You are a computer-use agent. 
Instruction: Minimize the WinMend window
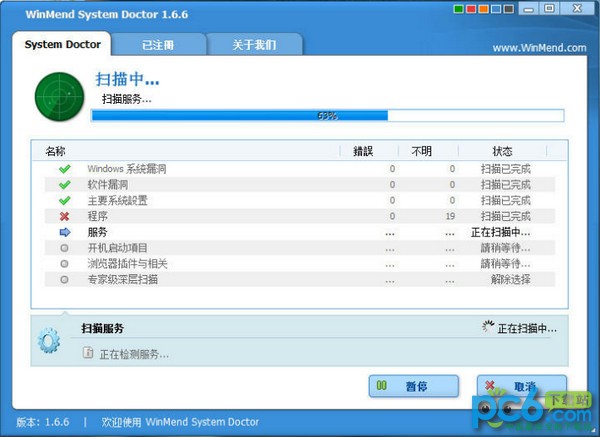coord(529,9)
